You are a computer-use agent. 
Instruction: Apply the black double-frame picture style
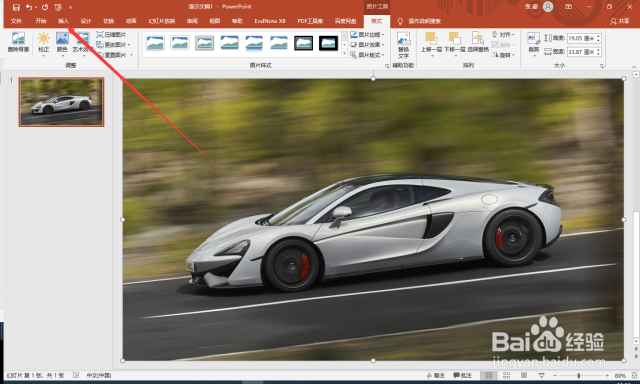point(303,43)
